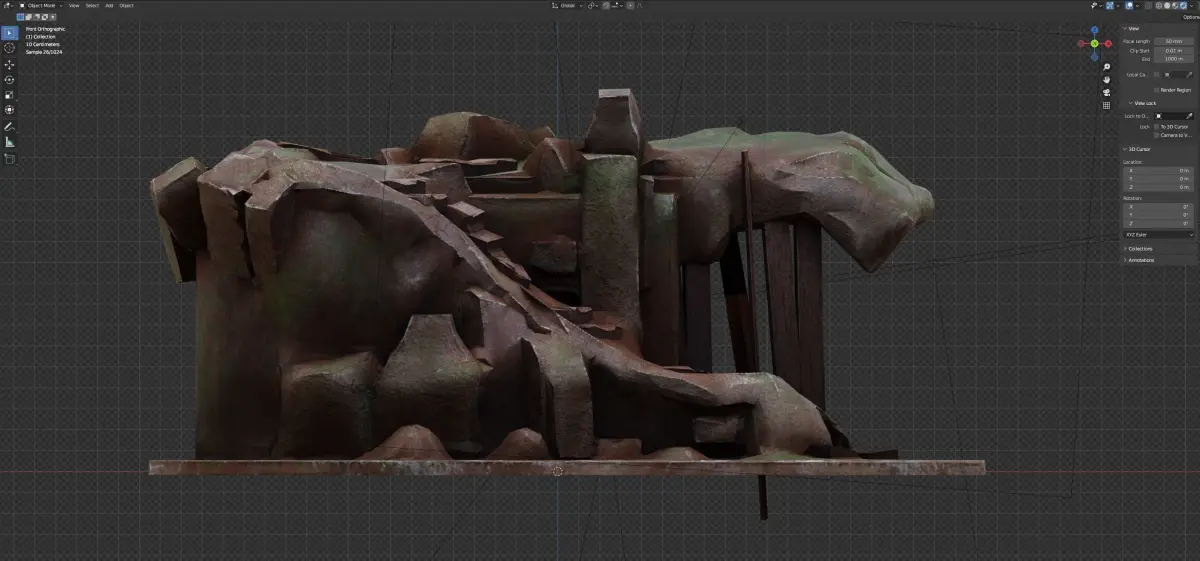Enable Lock Camera to View checkbox
Screen dimensions: 1200x561
(x=1156, y=135)
